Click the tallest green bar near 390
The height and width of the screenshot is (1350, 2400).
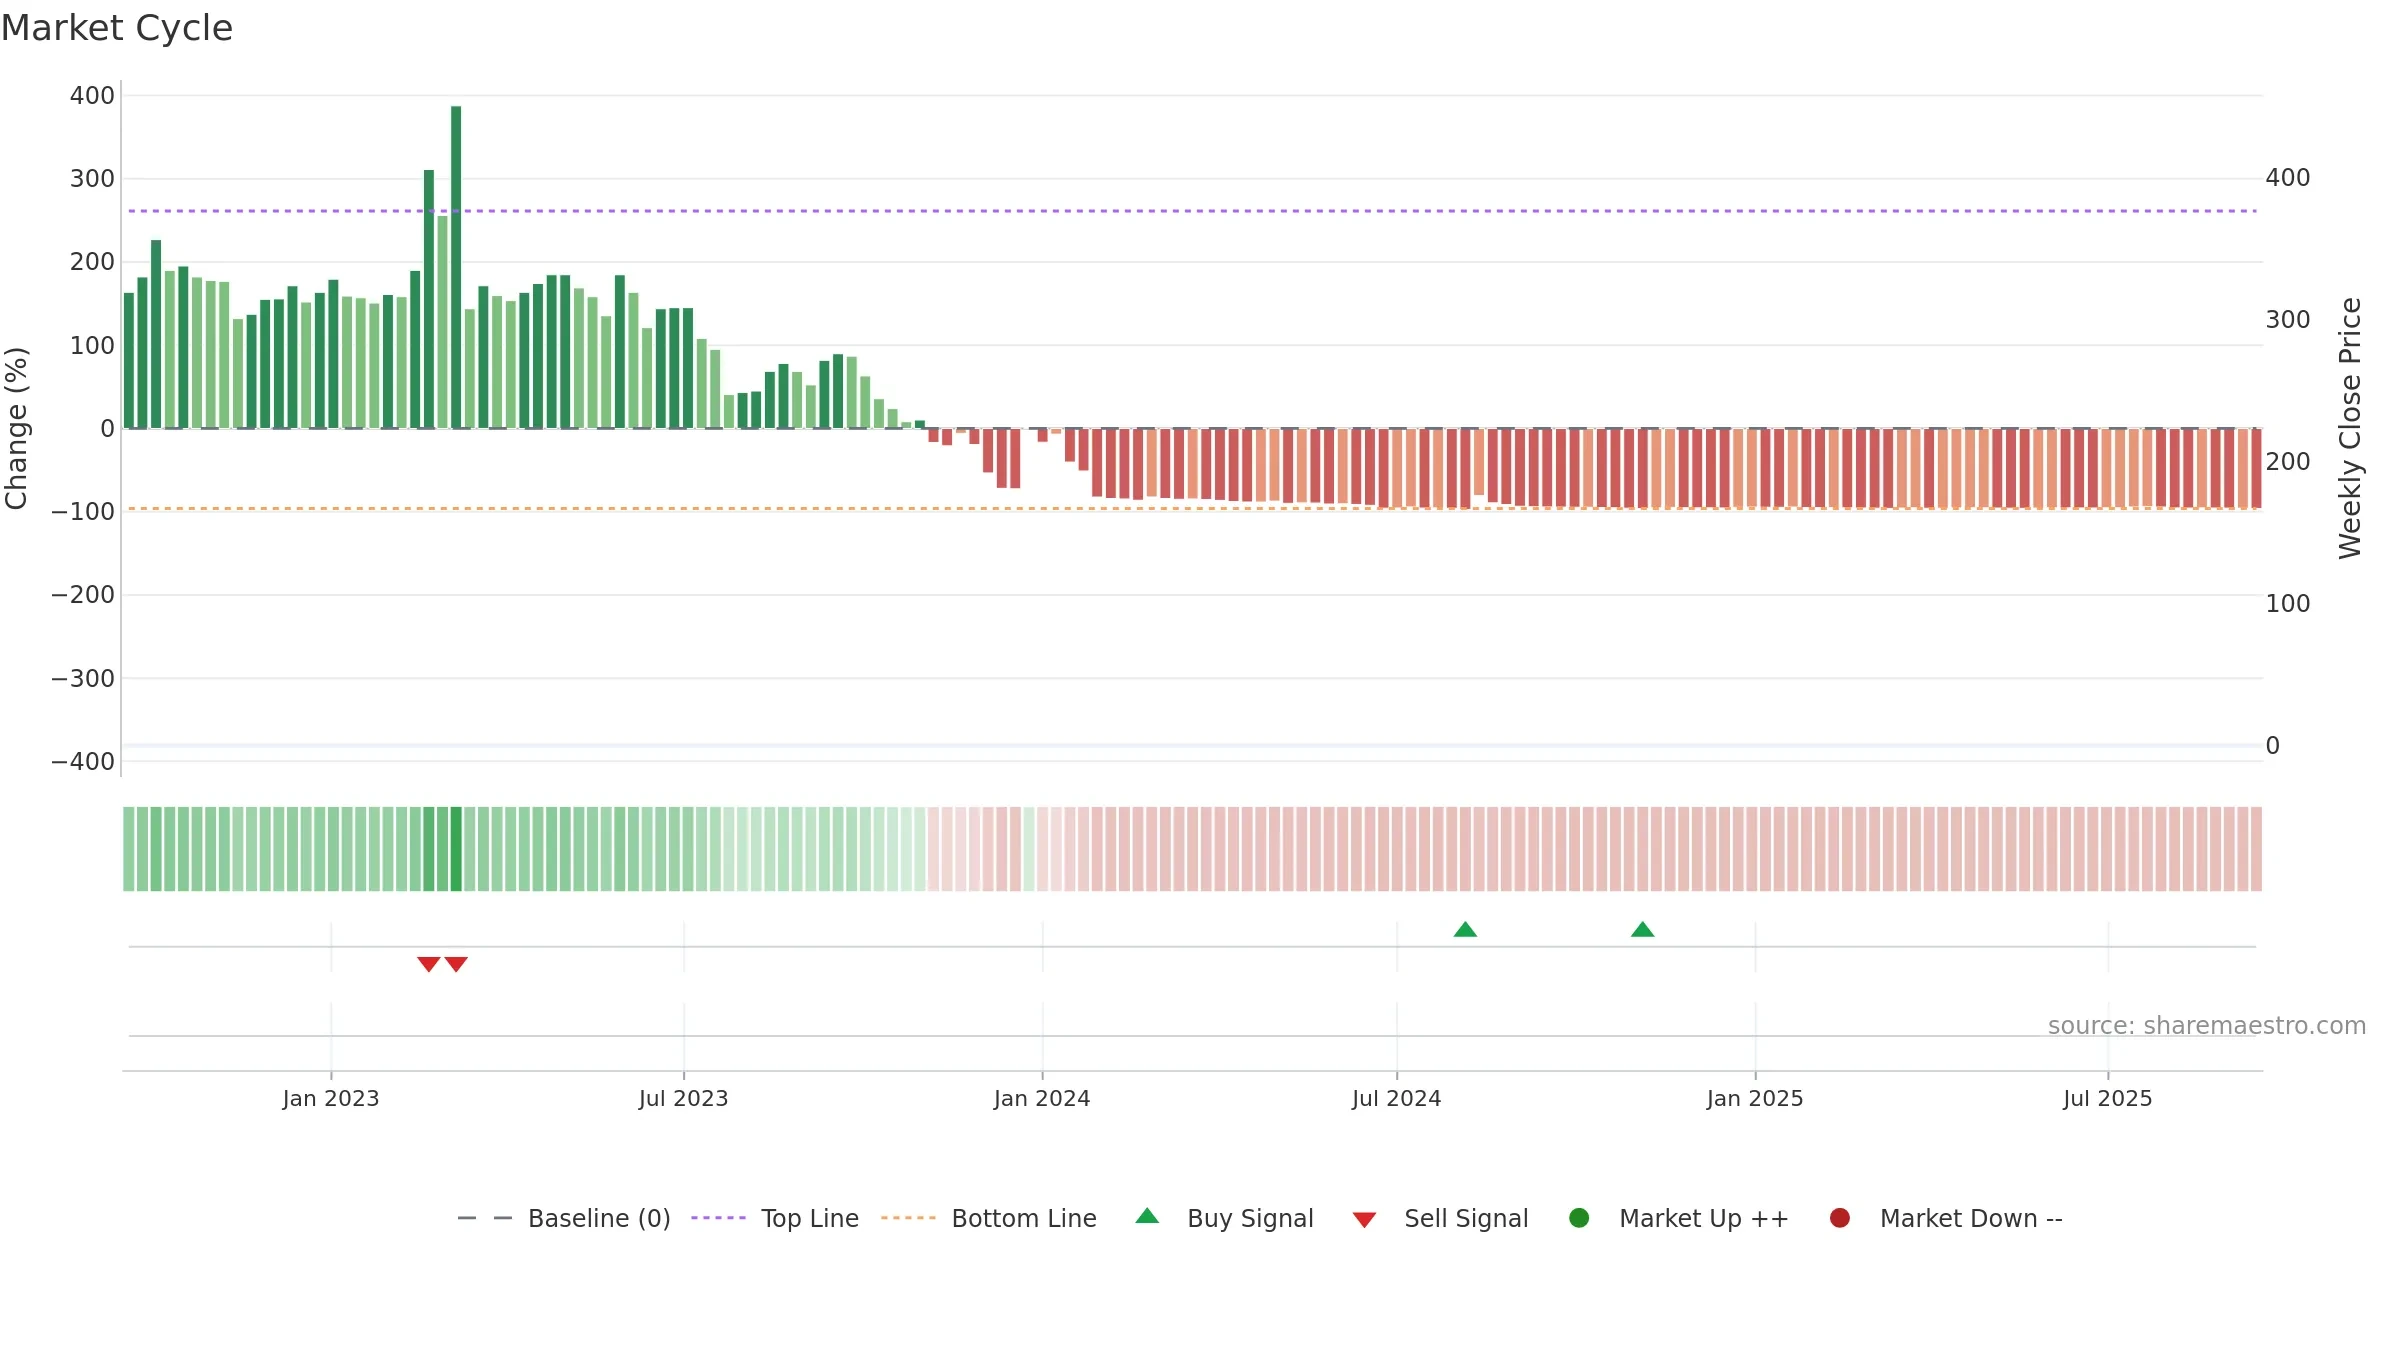[x=456, y=267]
